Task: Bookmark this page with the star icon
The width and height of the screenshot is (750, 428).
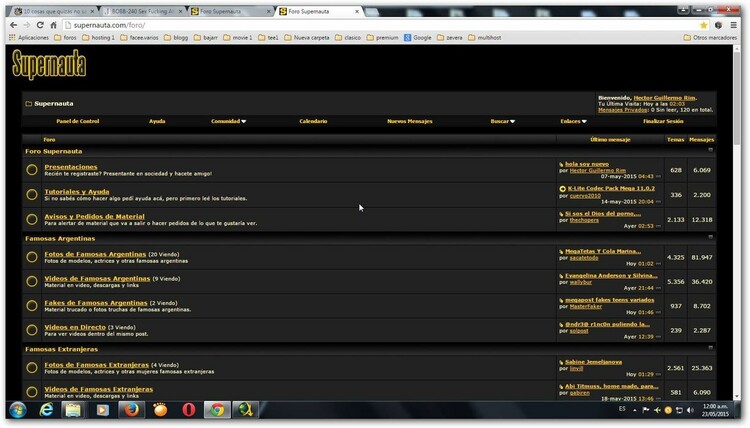Action: tap(703, 25)
